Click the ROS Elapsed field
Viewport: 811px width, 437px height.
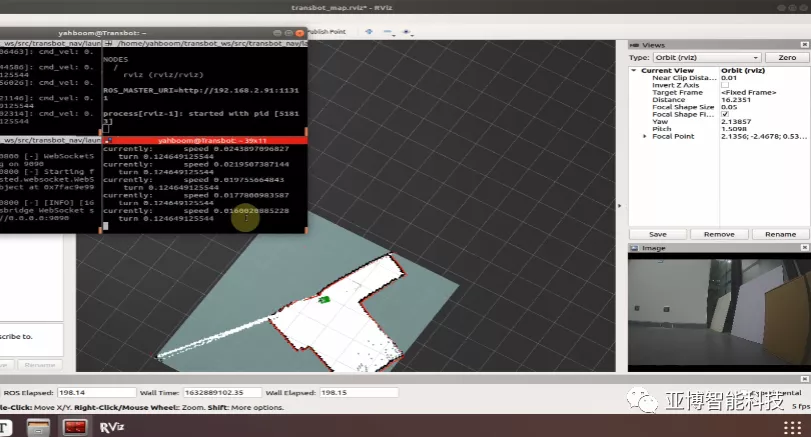tap(97, 393)
